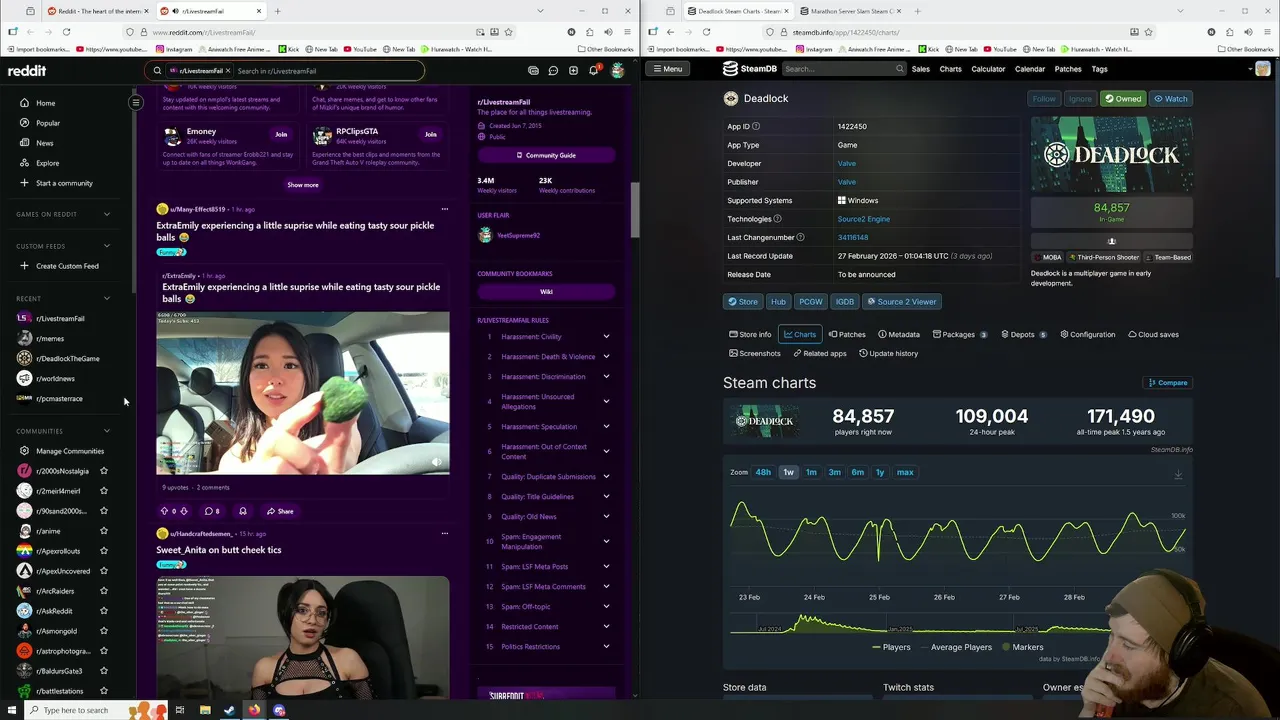The height and width of the screenshot is (720, 1280).
Task: Open SteamDB Calculator menu item
Action: pos(988,69)
